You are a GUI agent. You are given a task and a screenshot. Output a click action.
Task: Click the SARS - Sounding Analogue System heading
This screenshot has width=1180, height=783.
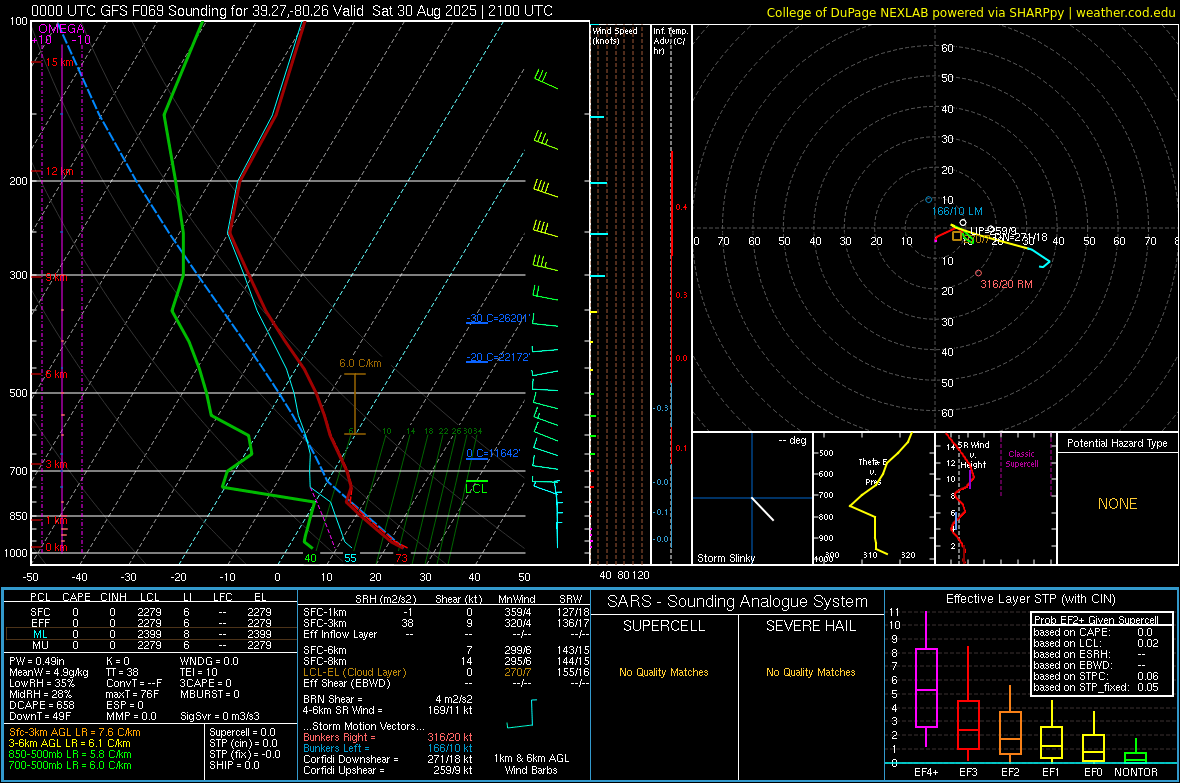click(x=737, y=602)
